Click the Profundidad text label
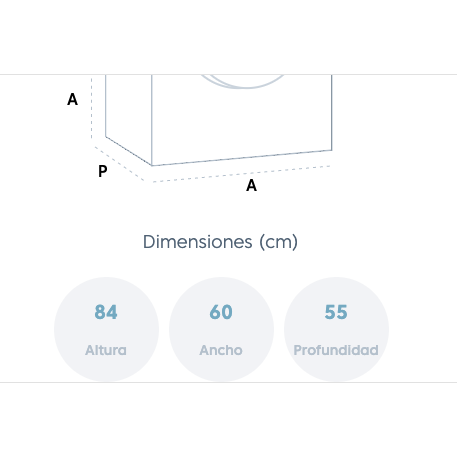 (x=336, y=350)
